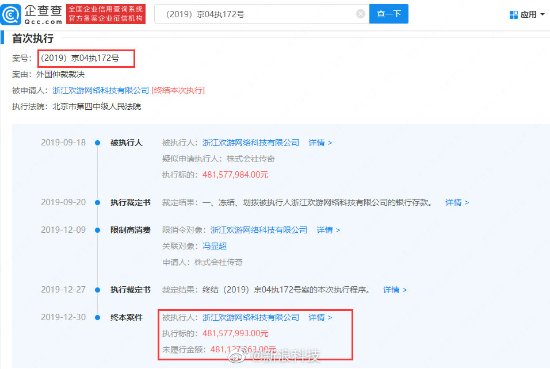550x369 pixels.
Task: Click the company link in the 限消令对象 row
Action: [x=259, y=230]
